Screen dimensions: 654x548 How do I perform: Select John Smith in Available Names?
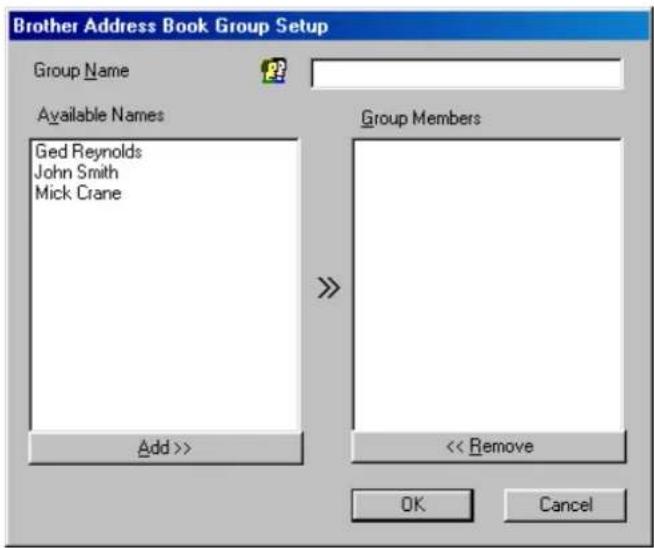77,172
